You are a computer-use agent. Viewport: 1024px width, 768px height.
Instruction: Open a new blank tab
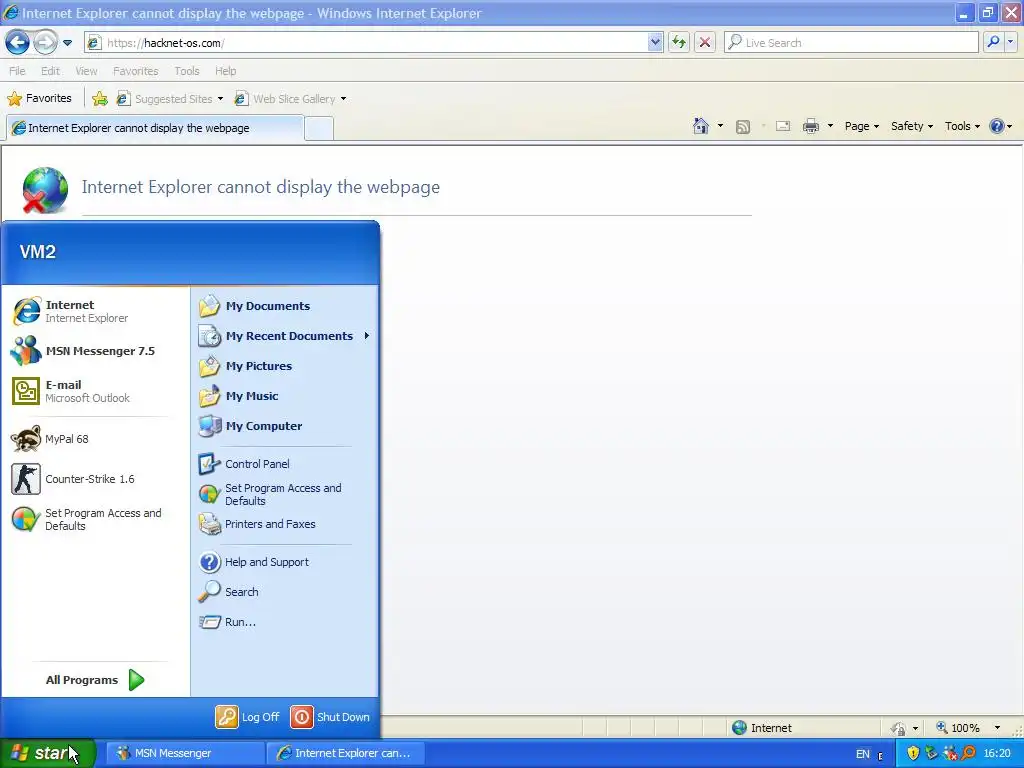pyautogui.click(x=319, y=129)
